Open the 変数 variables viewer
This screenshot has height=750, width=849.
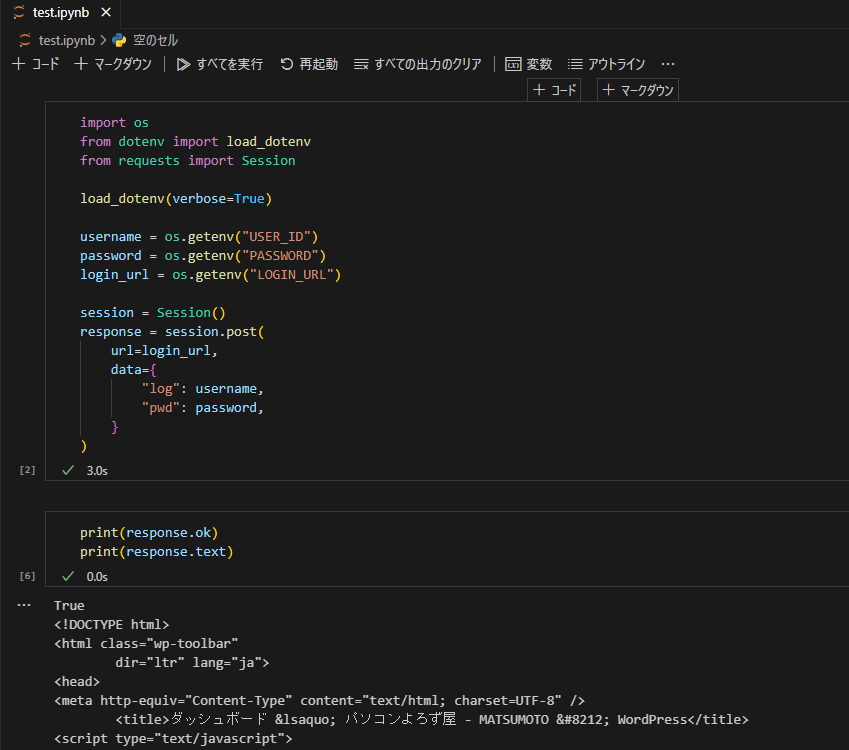(x=529, y=63)
